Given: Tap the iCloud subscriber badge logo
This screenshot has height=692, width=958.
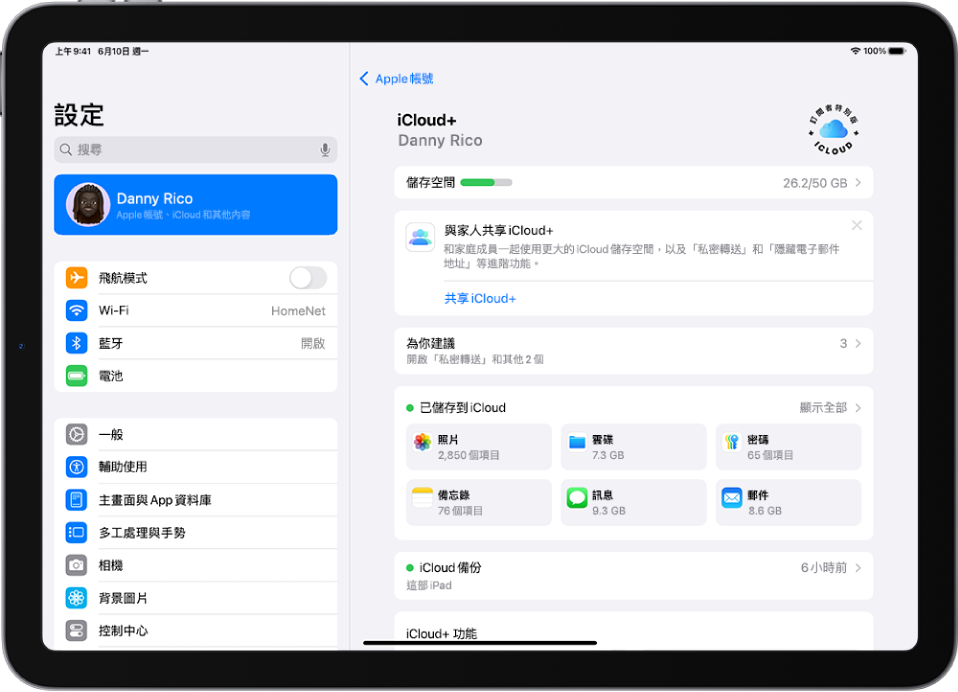Looking at the screenshot, I should pyautogui.click(x=833, y=129).
